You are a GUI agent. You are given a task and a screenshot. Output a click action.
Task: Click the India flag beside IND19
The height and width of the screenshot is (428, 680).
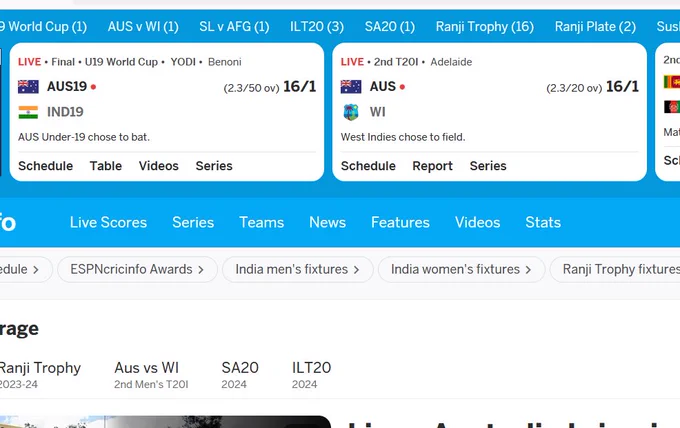click(28, 112)
